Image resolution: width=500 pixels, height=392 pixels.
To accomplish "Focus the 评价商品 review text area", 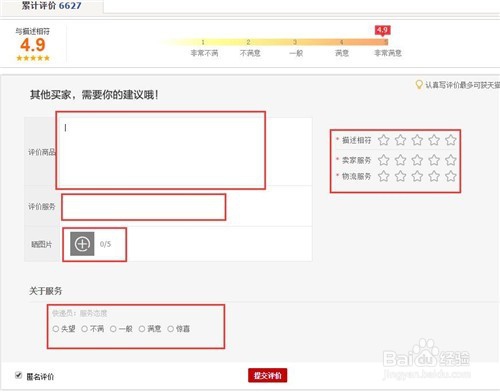I will click(161, 150).
